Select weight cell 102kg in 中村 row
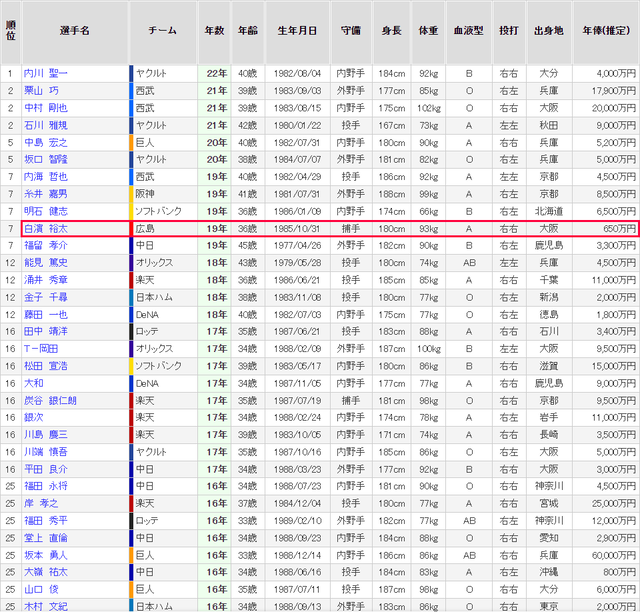Viewport: 640px width, 612px height. 429,108
